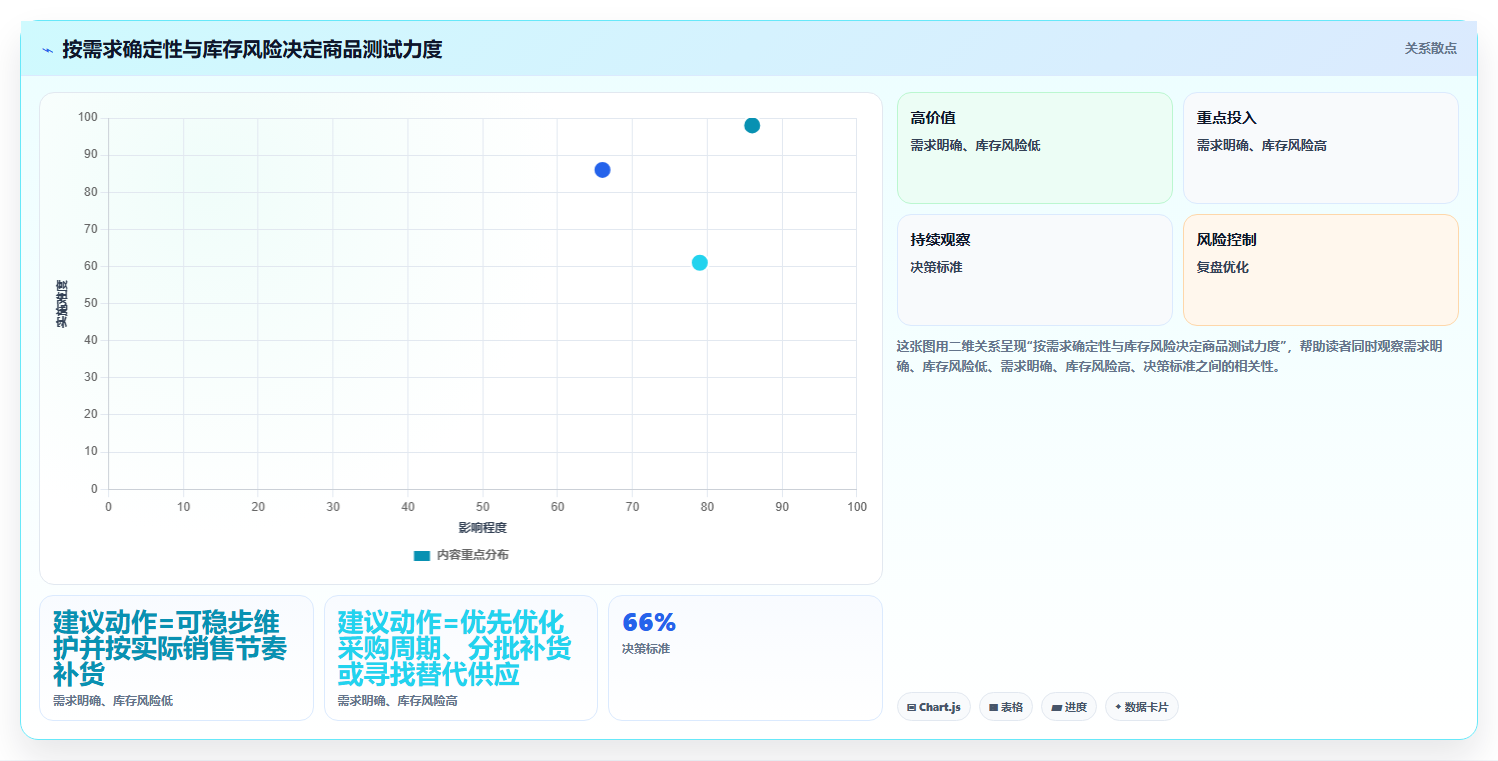
Task: Click the 影响程度 x-axis title
Action: point(483,528)
